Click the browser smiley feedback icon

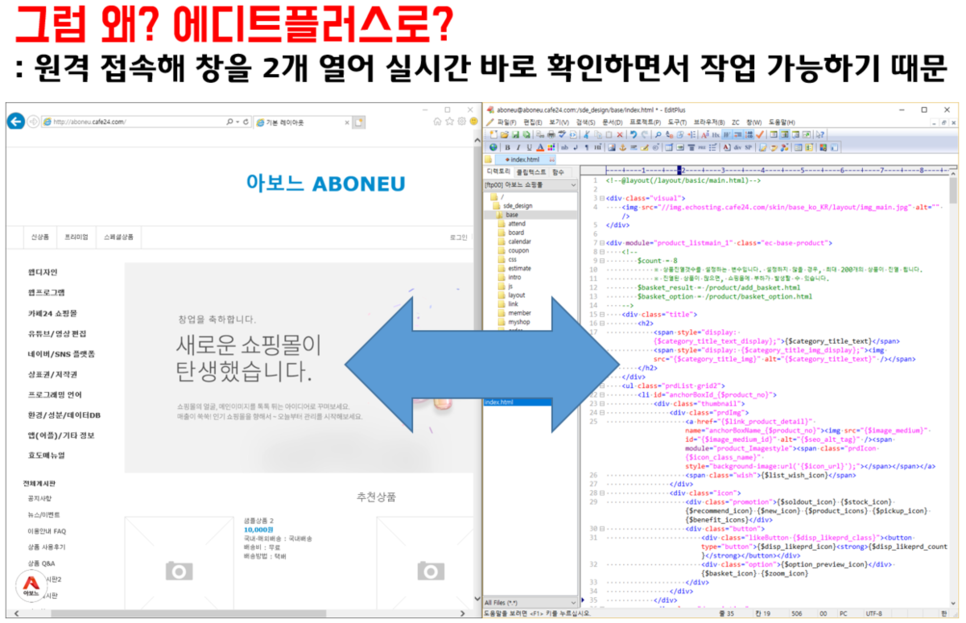click(x=473, y=121)
